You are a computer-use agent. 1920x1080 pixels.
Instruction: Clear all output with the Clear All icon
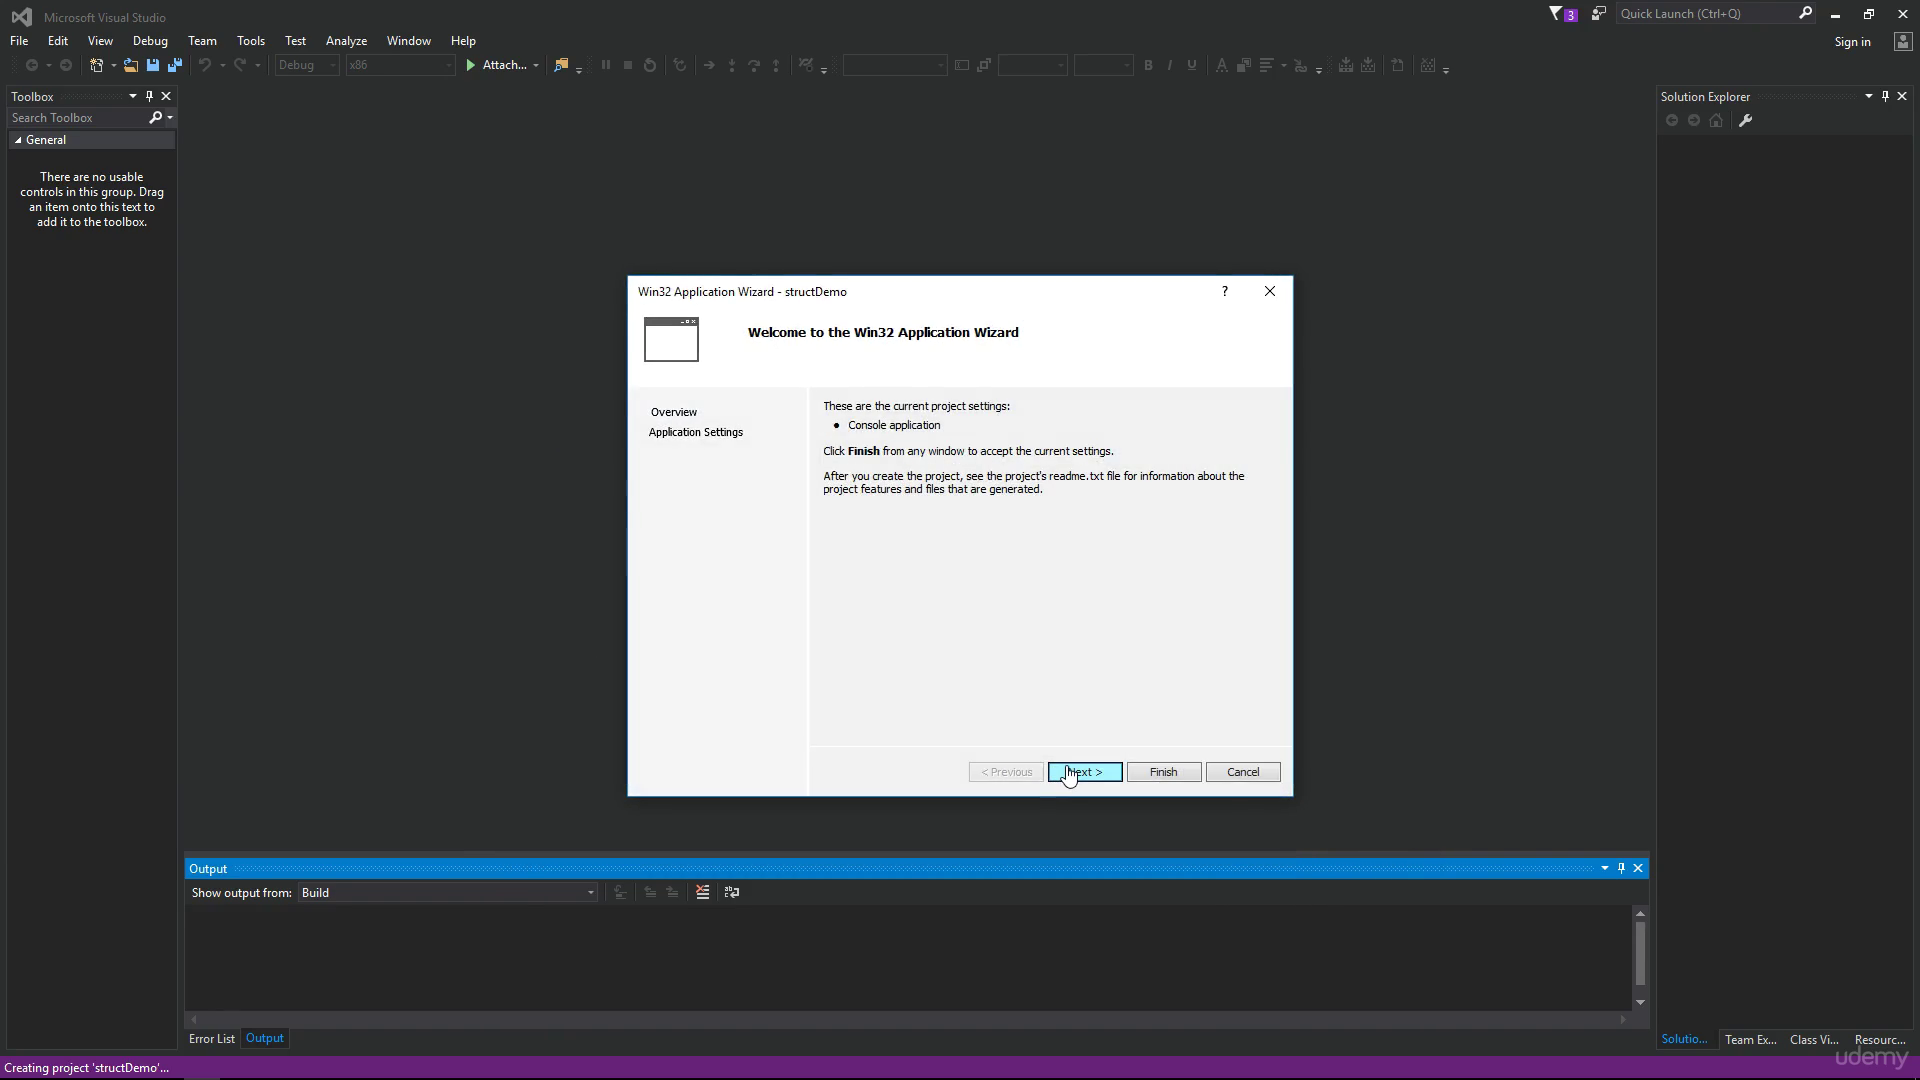[x=703, y=893]
